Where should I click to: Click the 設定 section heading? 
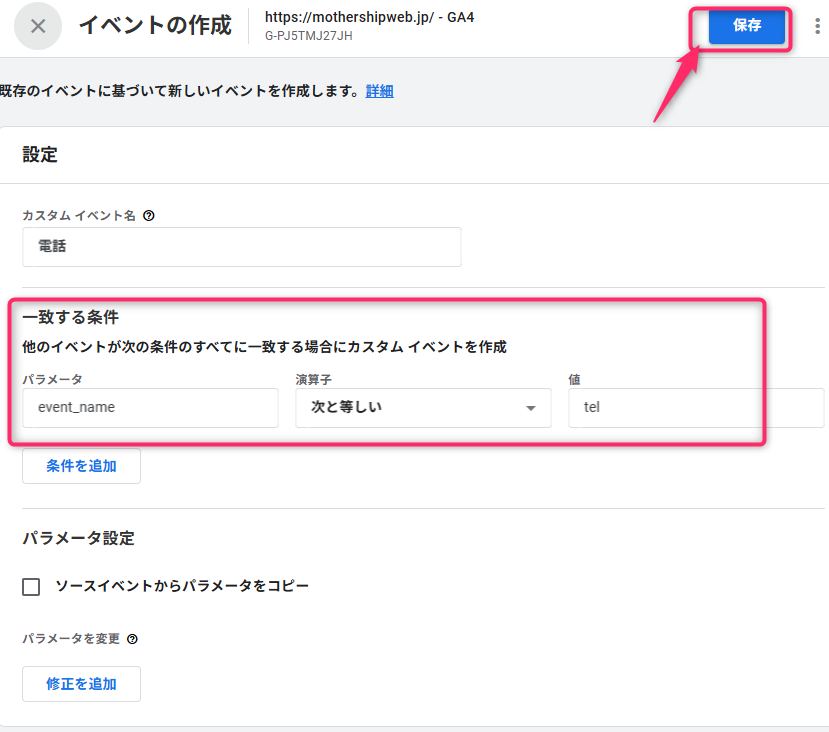pos(40,155)
